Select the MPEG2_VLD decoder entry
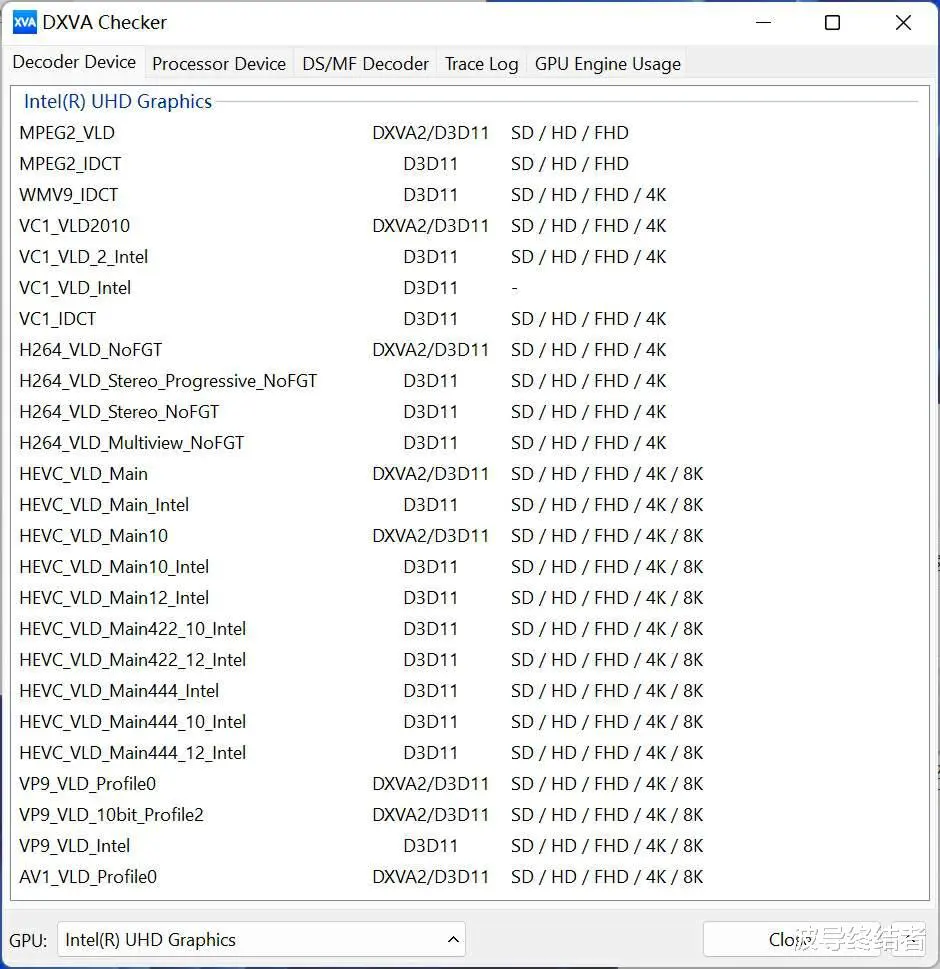The width and height of the screenshot is (940, 969). point(67,133)
